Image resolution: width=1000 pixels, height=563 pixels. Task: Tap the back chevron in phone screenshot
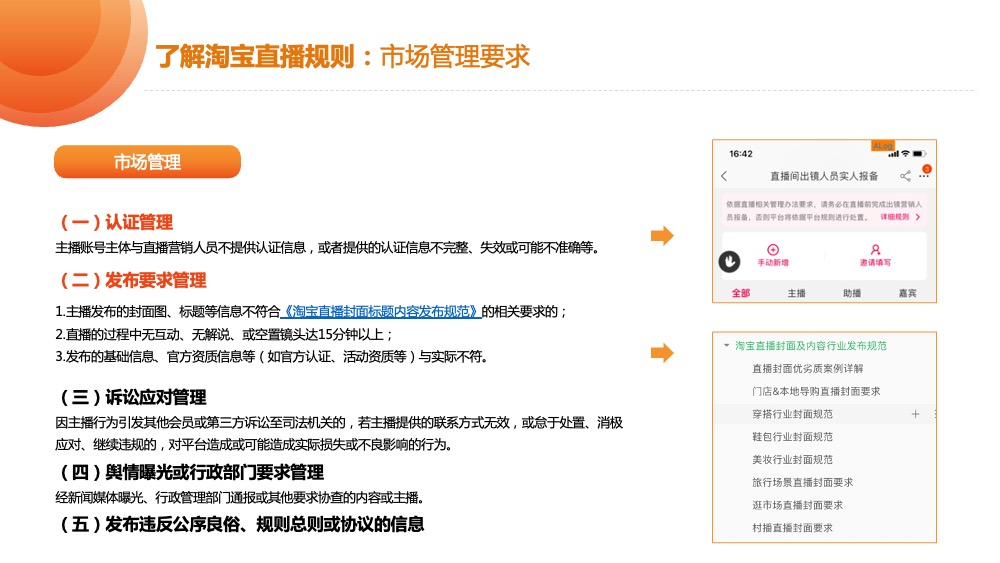point(724,176)
